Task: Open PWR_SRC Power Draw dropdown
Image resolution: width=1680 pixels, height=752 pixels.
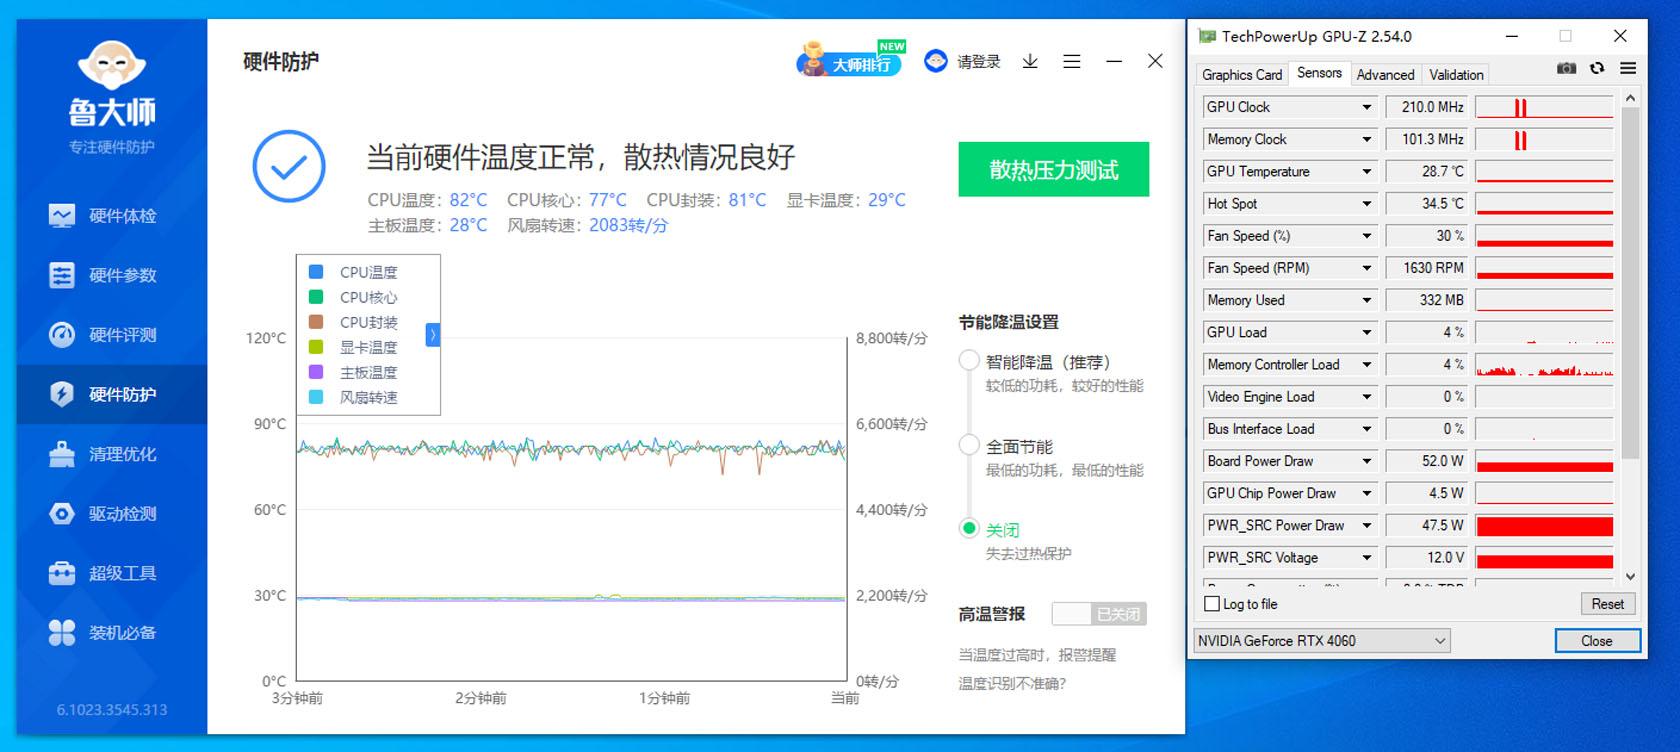Action: pos(1366,525)
